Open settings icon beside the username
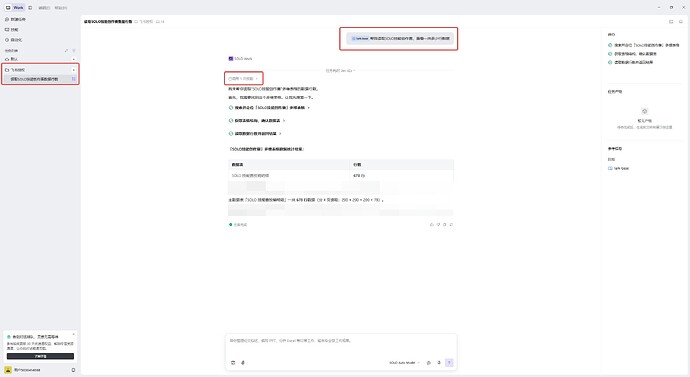Screen dimensions: 690x377 (x=73, y=370)
